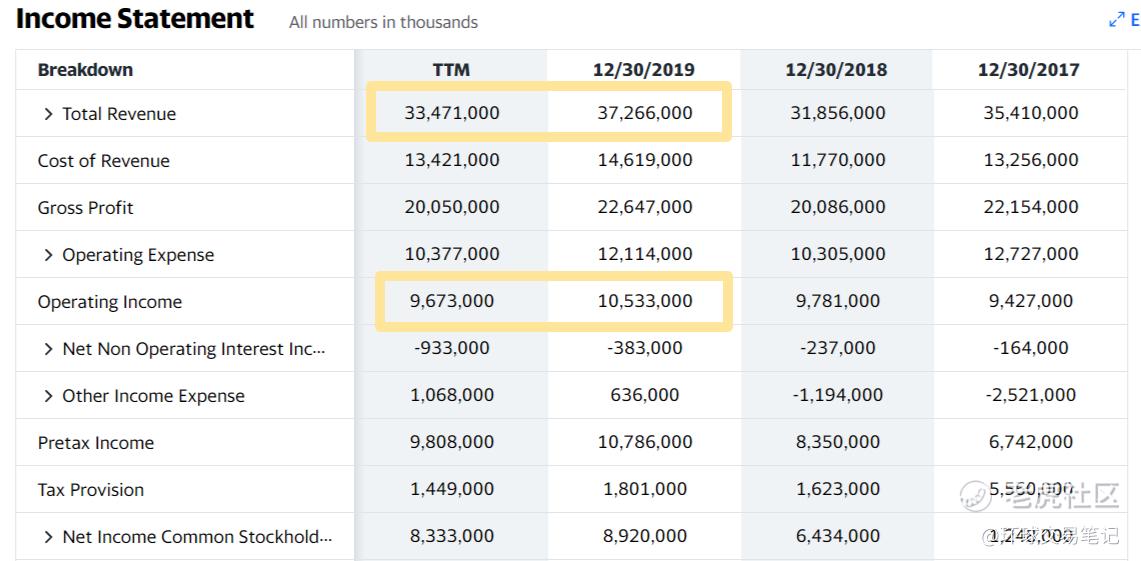This screenshot has height=561, width=1141.
Task: Click 2018 Gross Profit value 20,086,000
Action: (838, 207)
